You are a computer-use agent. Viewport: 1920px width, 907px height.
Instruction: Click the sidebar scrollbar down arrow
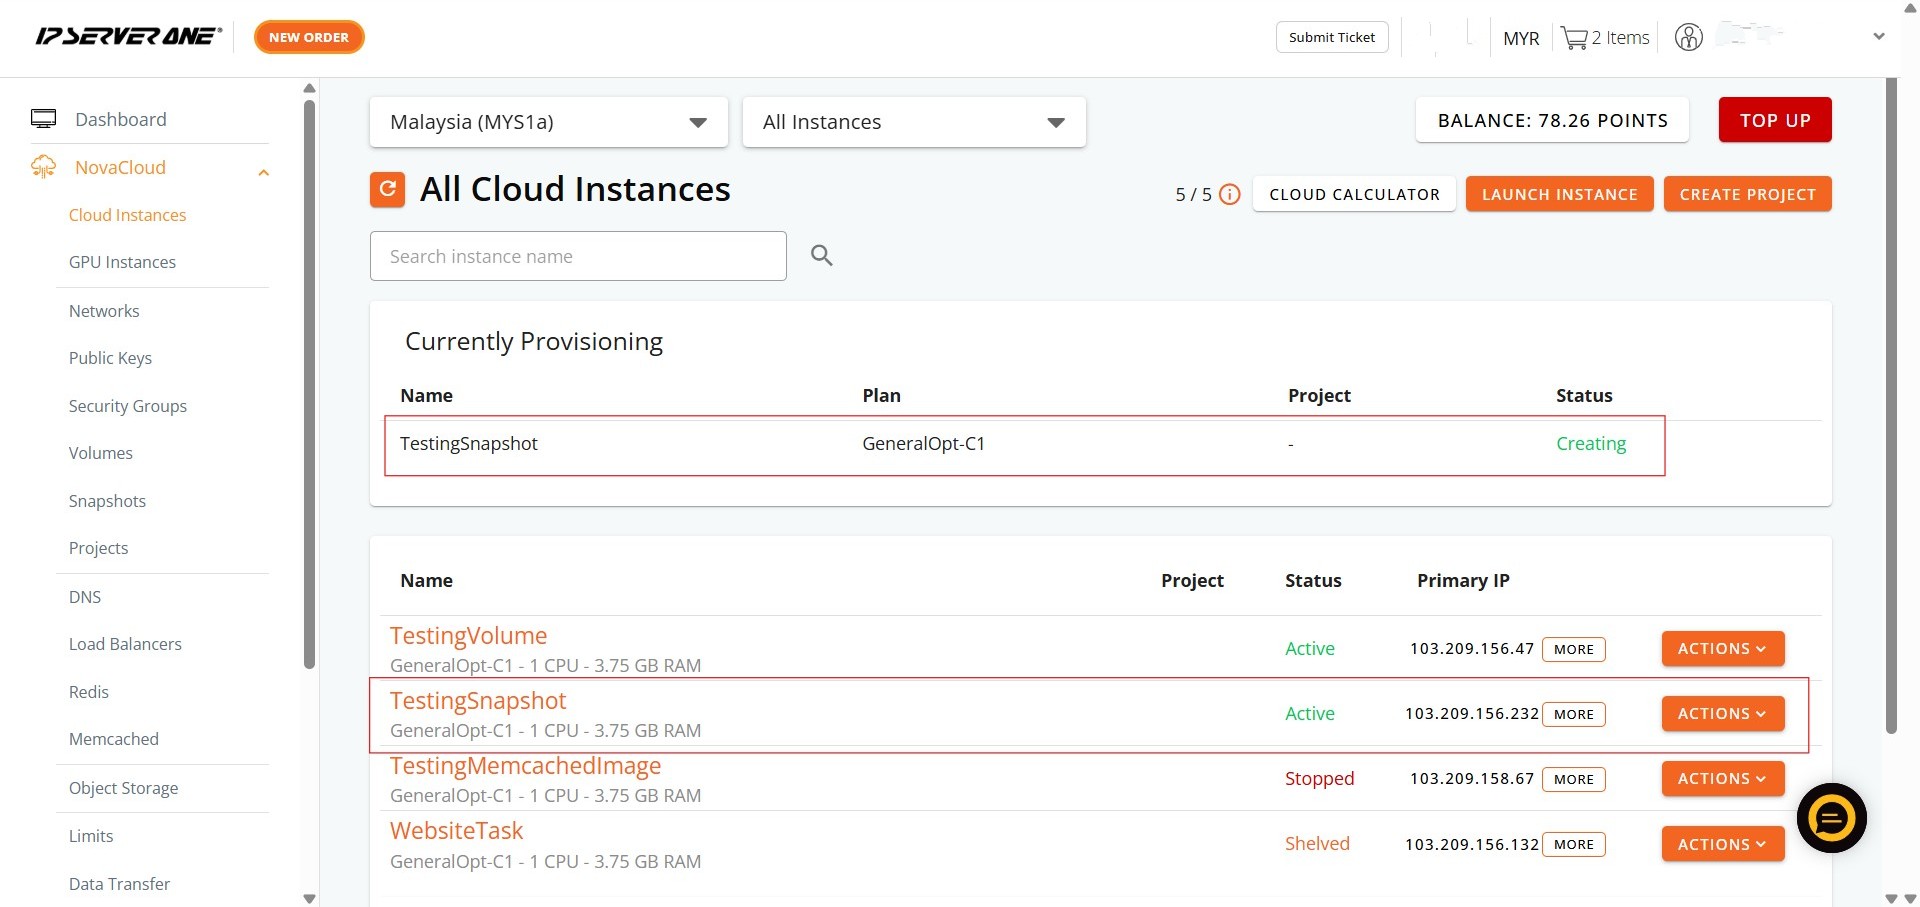pos(309,898)
